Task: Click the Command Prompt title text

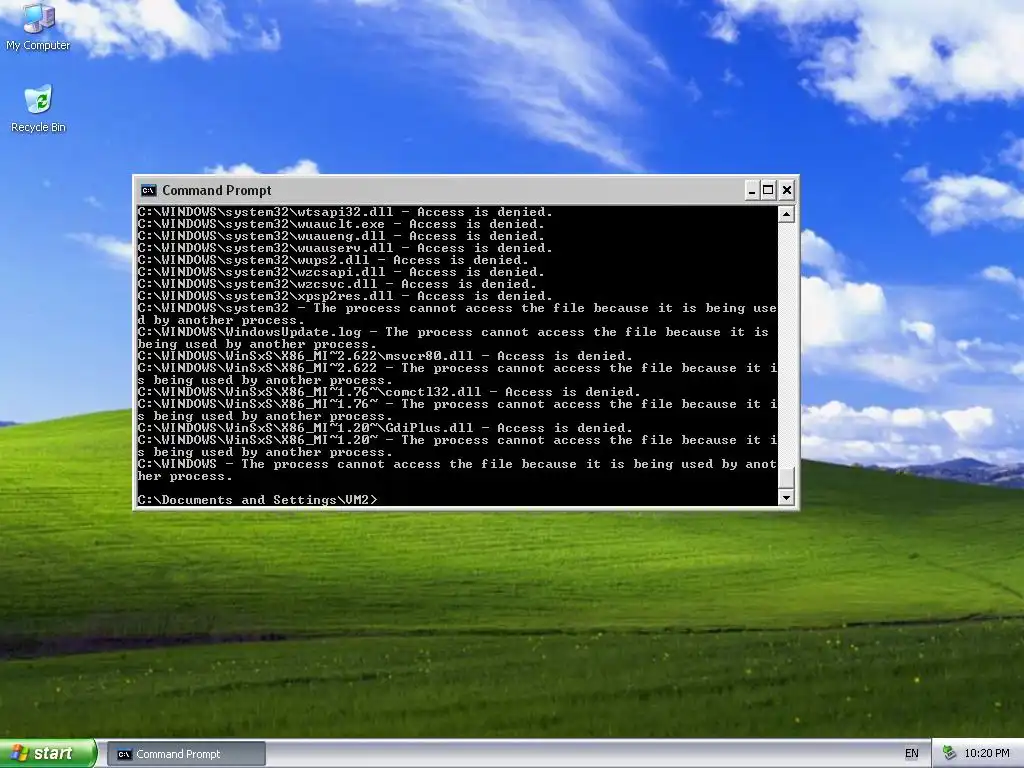Action: pyautogui.click(x=217, y=190)
